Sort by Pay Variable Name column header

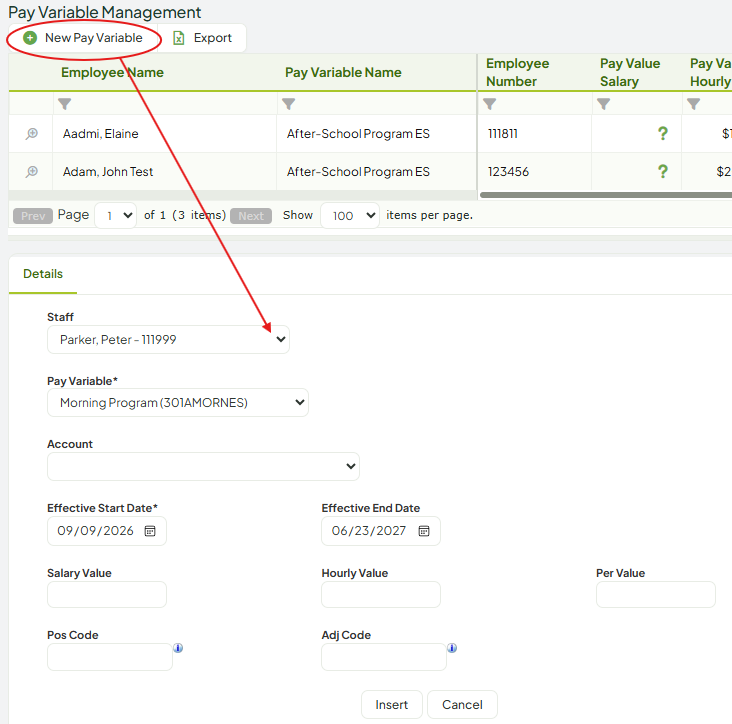343,72
